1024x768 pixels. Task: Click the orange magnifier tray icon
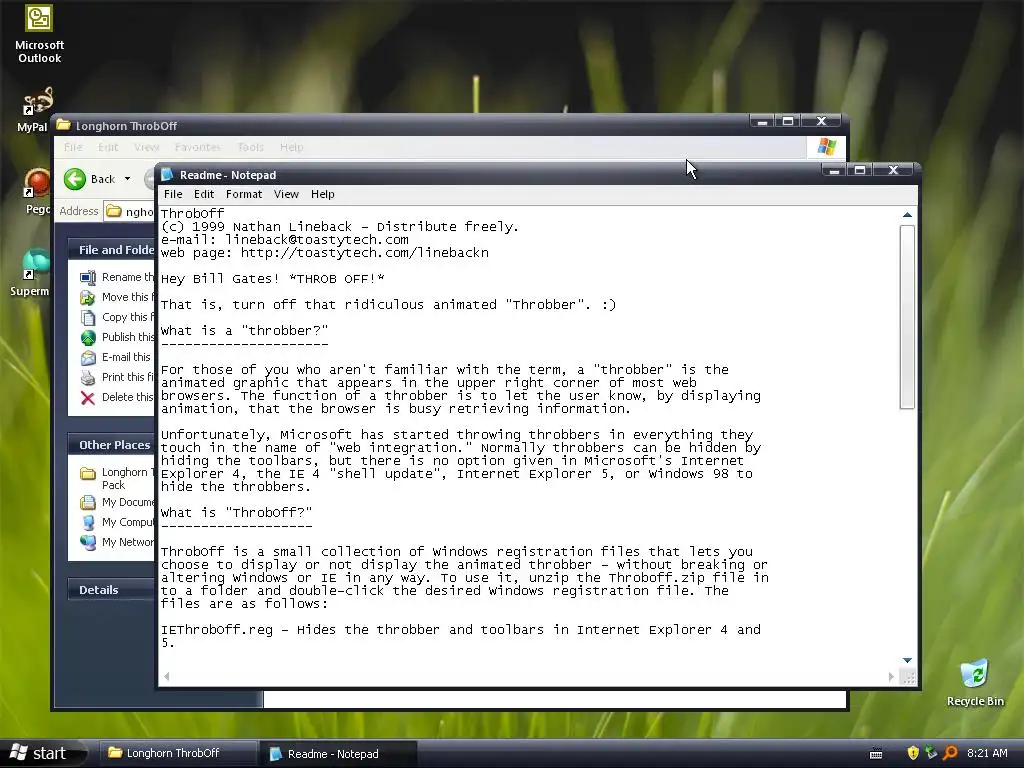(950, 753)
